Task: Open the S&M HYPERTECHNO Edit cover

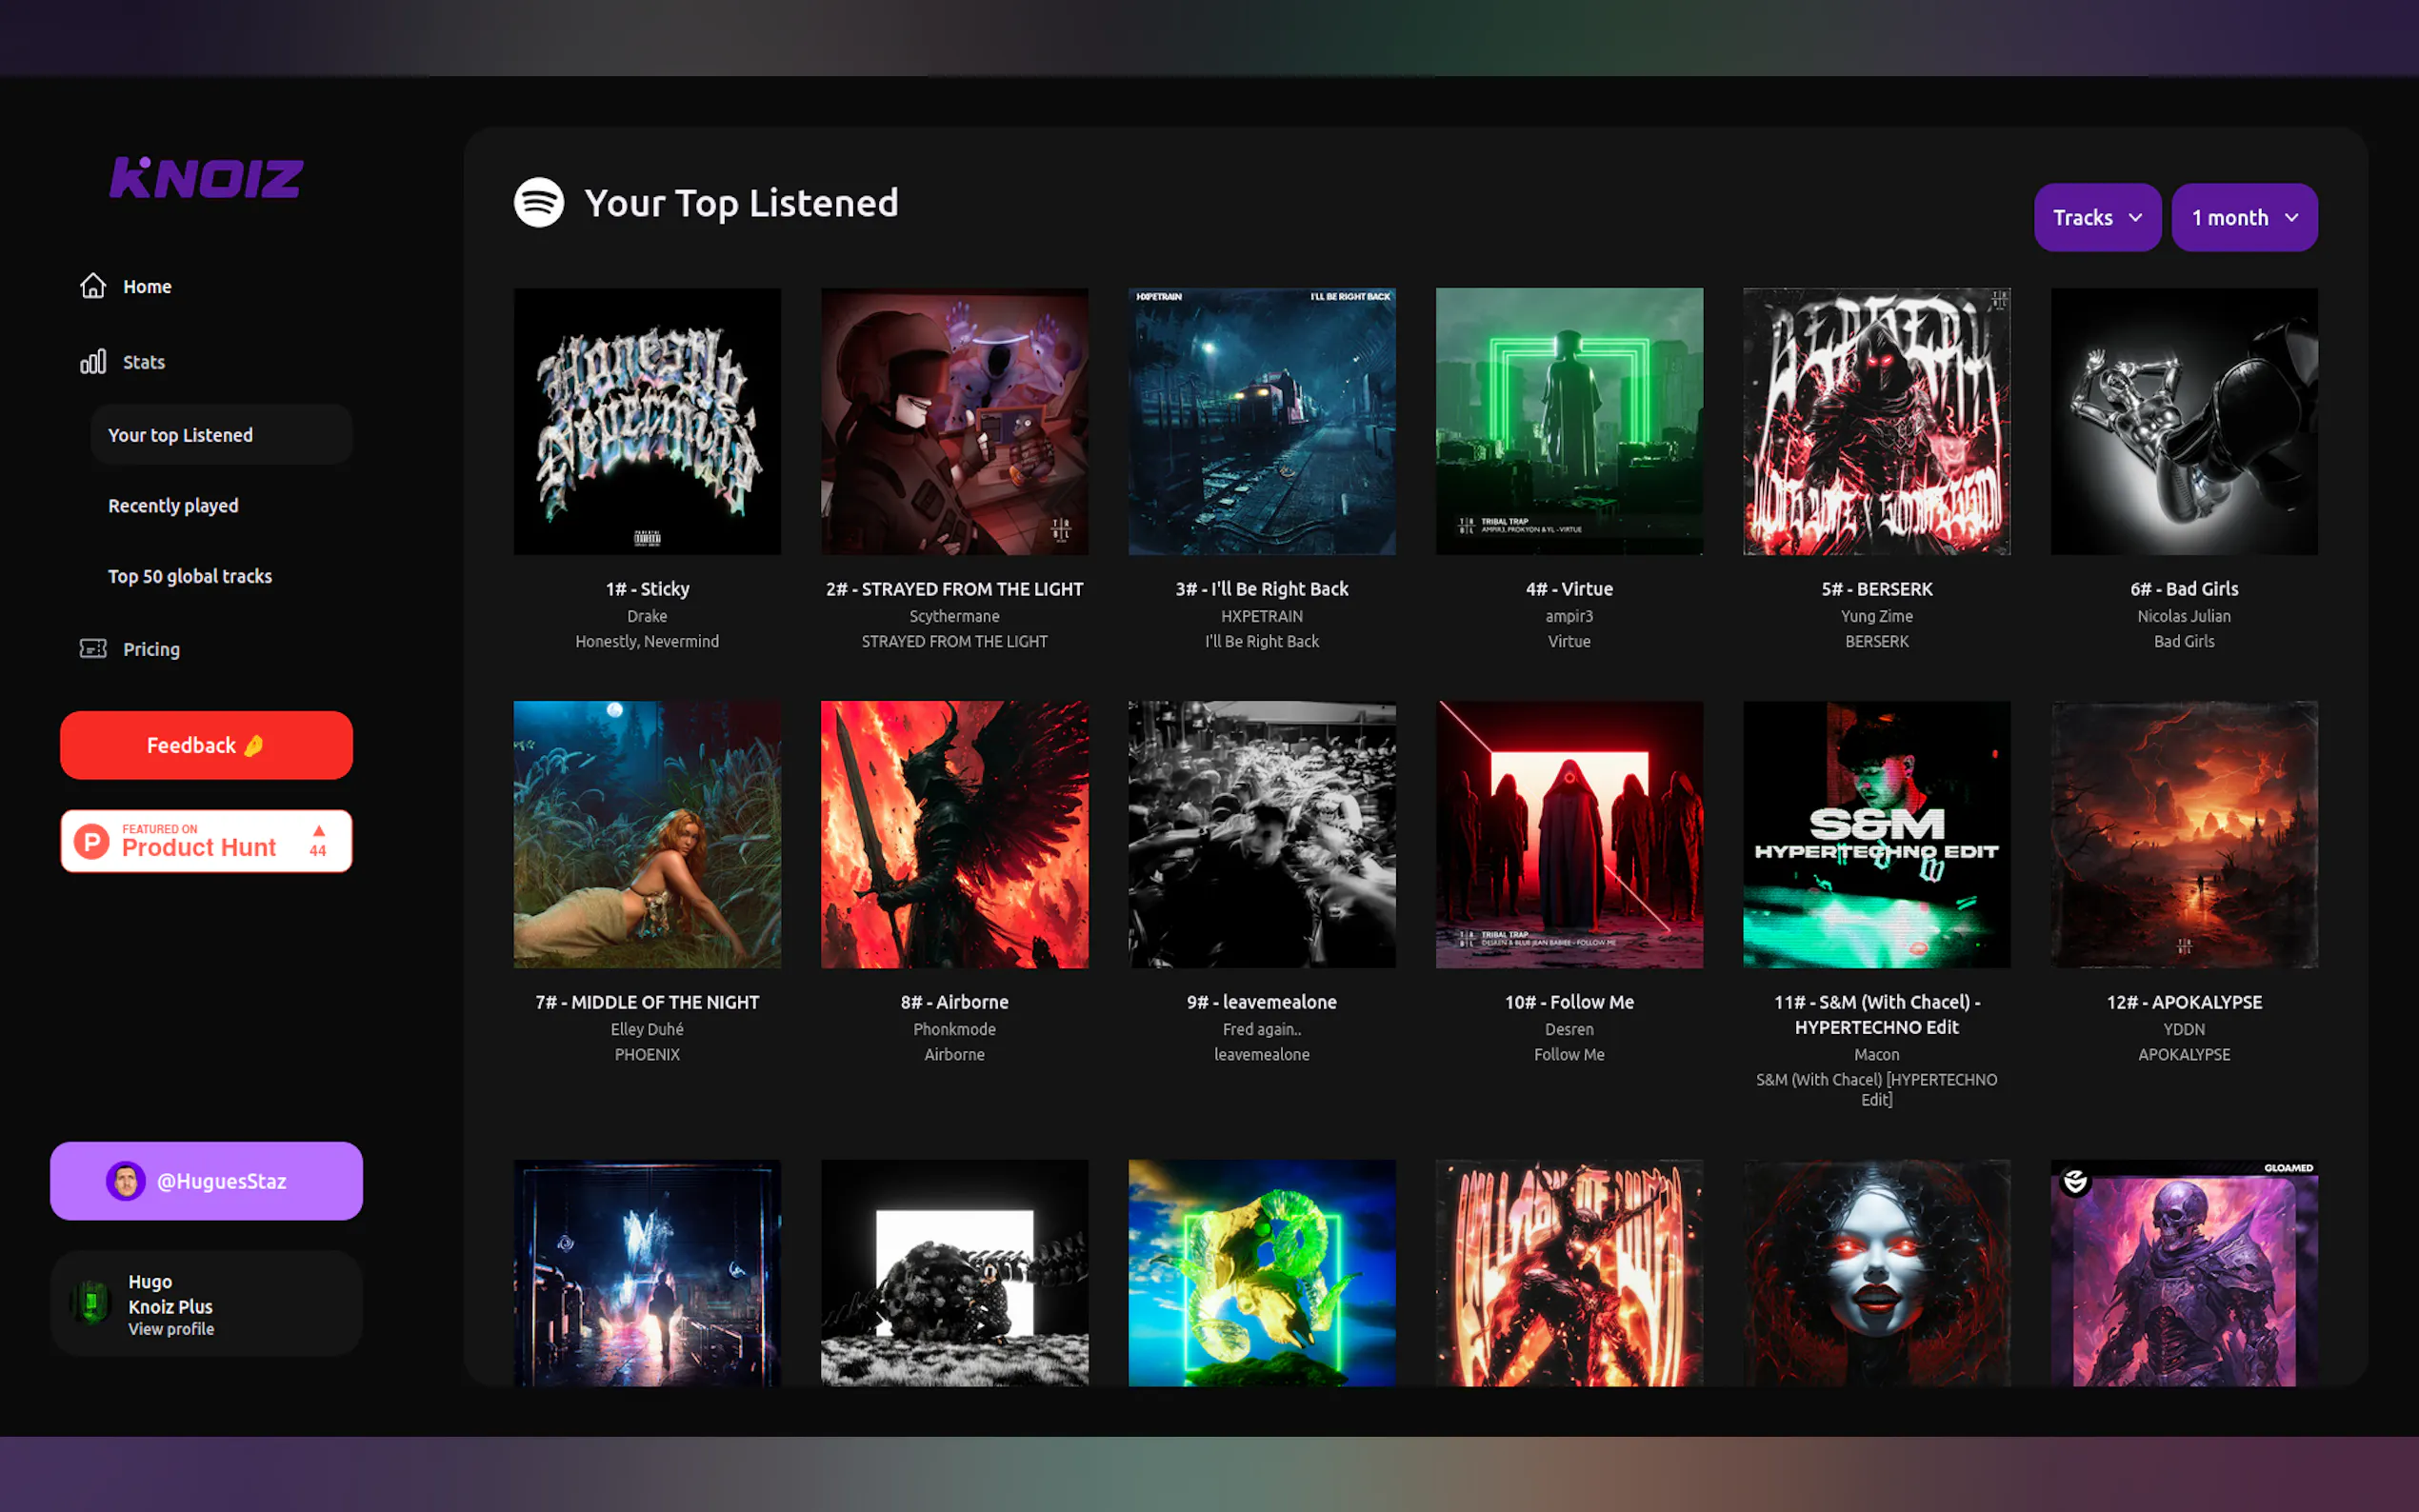Action: click(x=1876, y=834)
